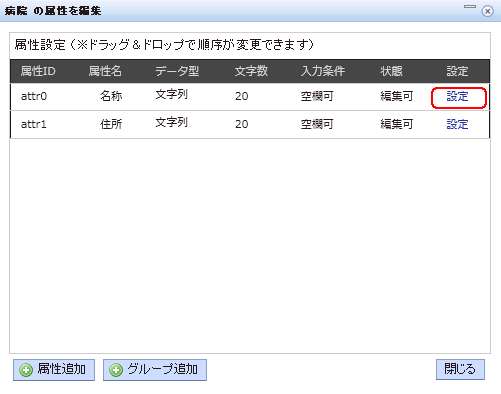Click the 属性ID column header
The height and width of the screenshot is (394, 501).
click(x=38, y=71)
